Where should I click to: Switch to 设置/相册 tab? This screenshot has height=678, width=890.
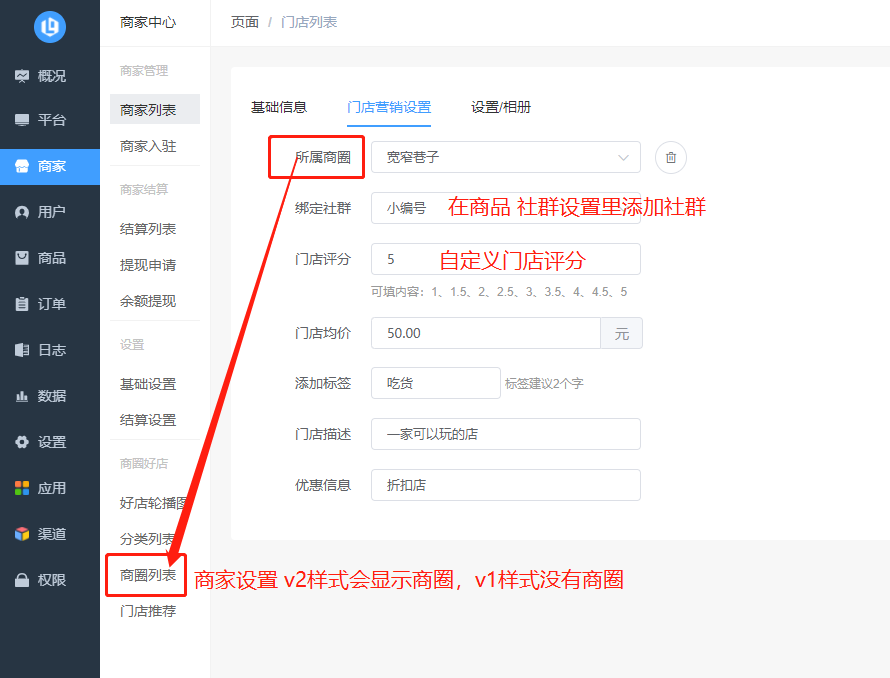501,107
